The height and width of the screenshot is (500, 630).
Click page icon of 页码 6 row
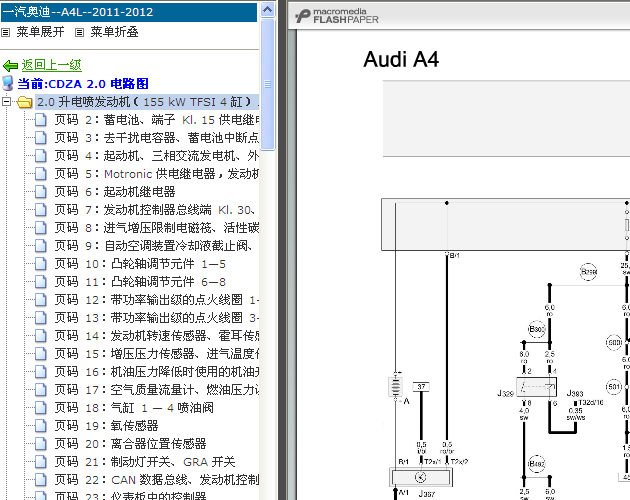[41, 192]
